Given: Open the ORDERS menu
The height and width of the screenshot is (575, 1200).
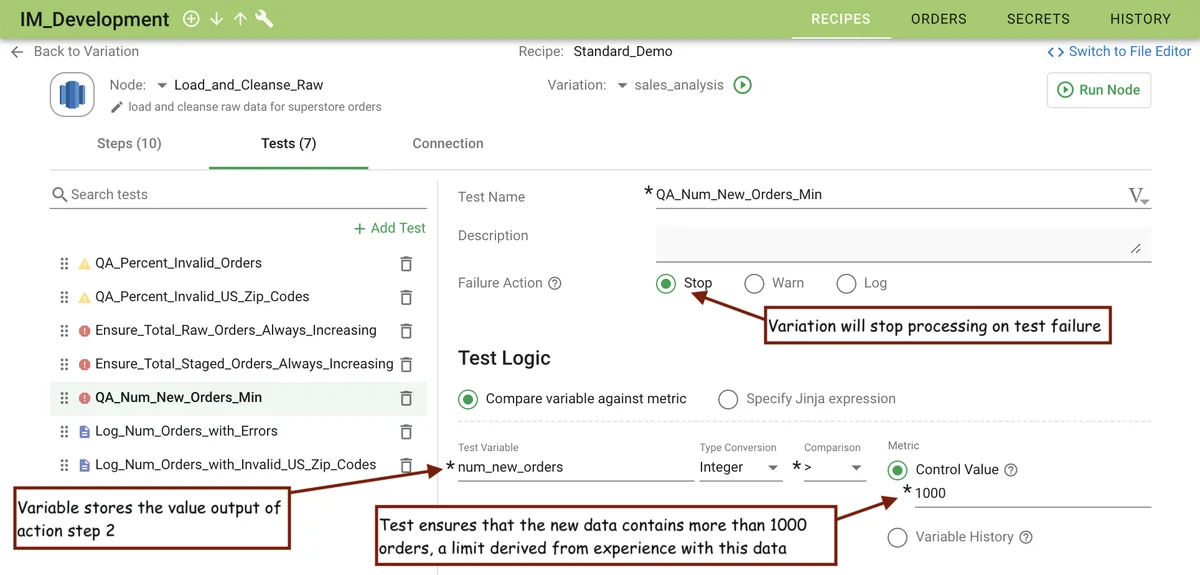Looking at the screenshot, I should [x=938, y=19].
